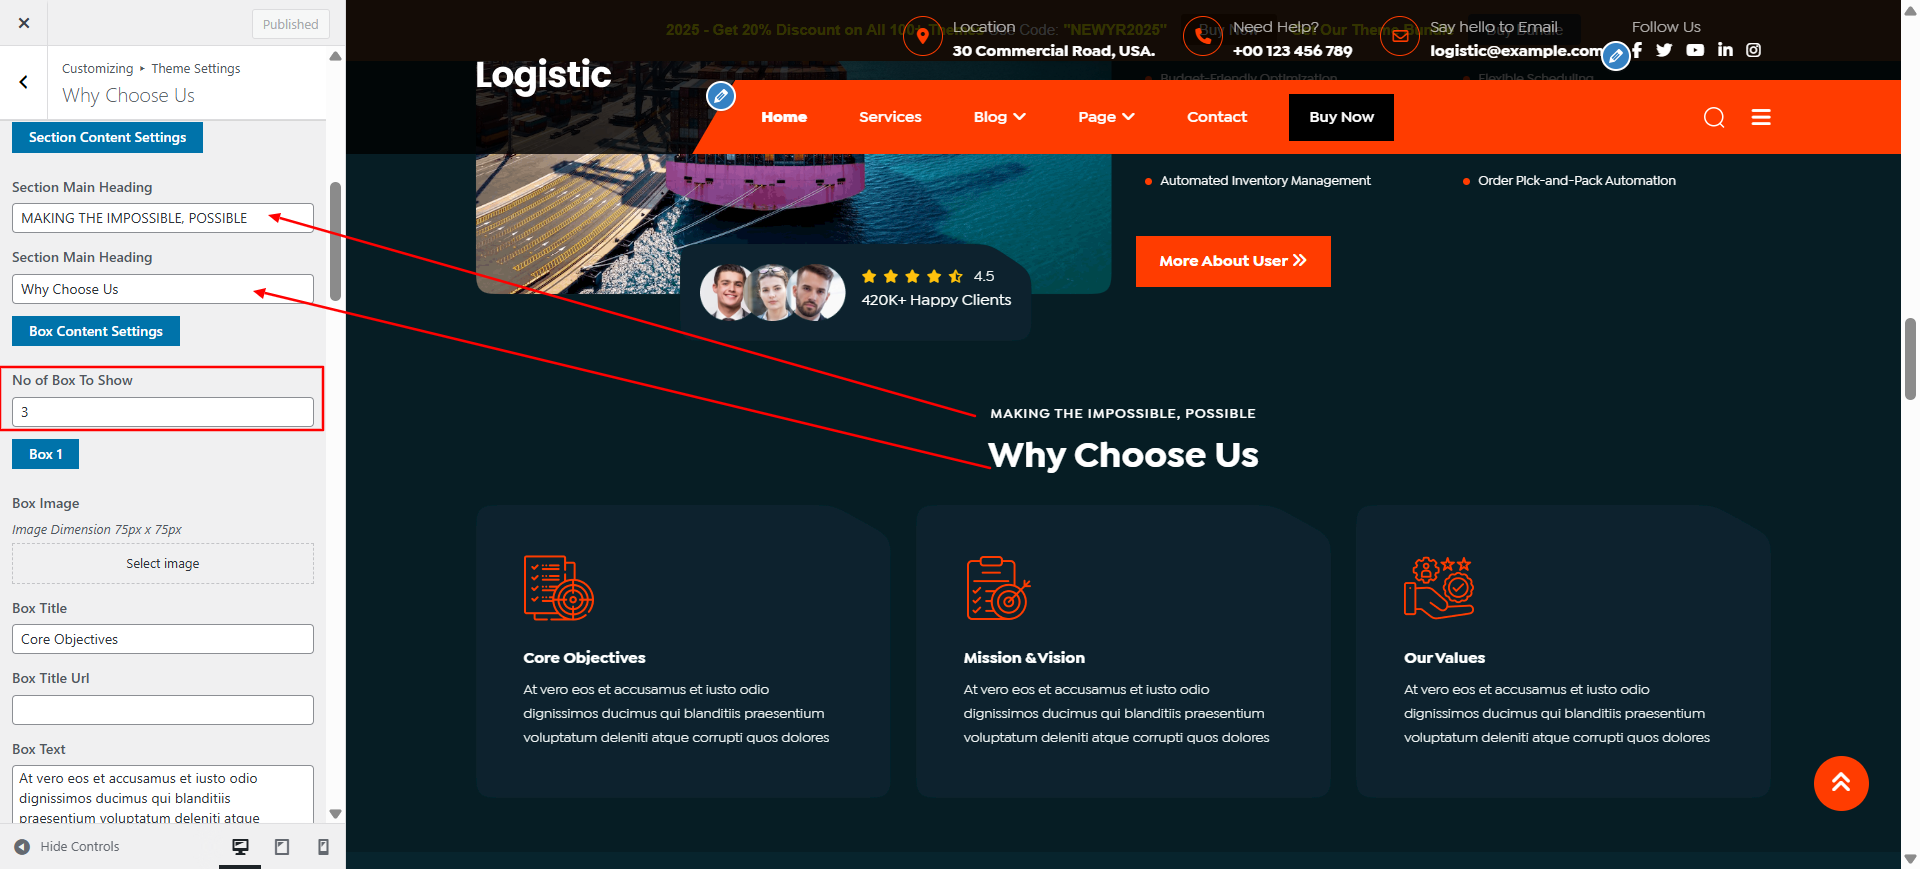Focus the No of Box To Show field
The height and width of the screenshot is (869, 1920).
tap(163, 412)
